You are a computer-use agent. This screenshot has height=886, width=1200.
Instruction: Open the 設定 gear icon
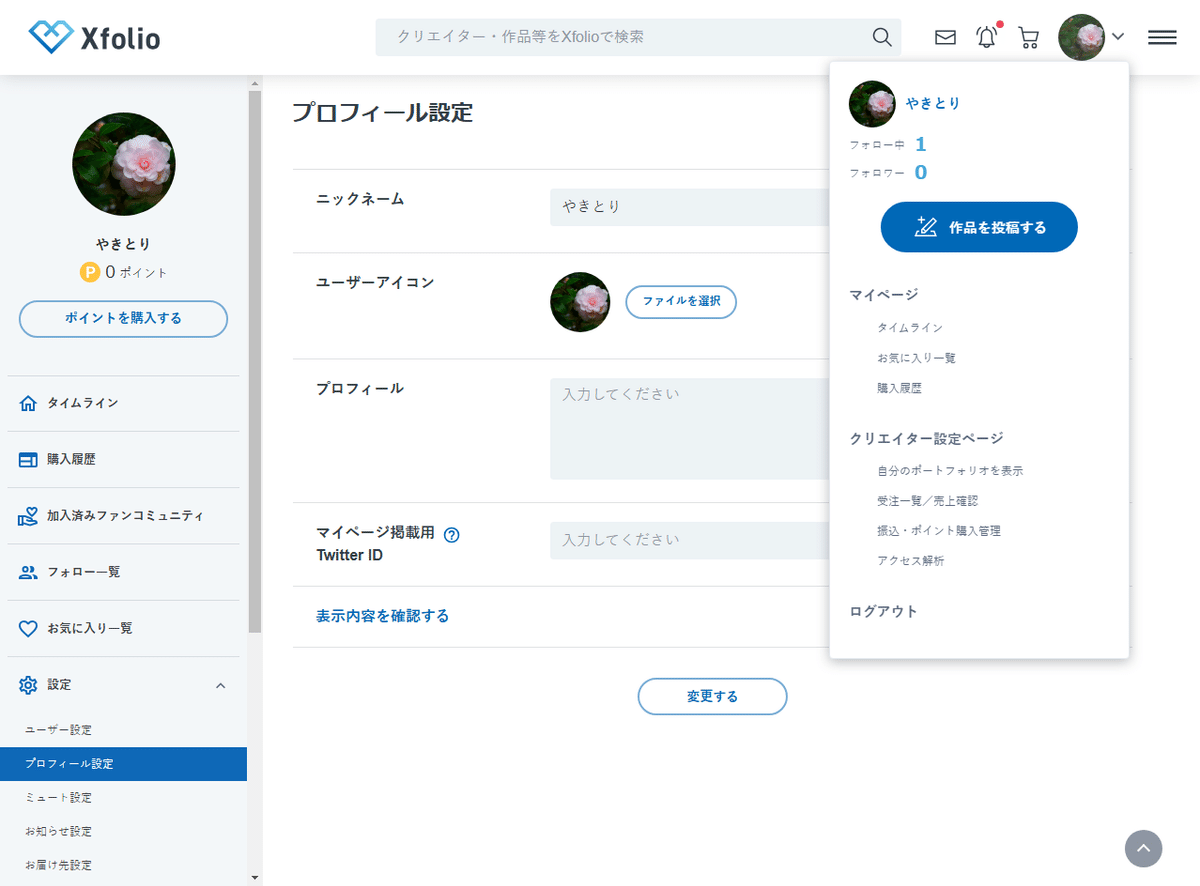point(27,684)
